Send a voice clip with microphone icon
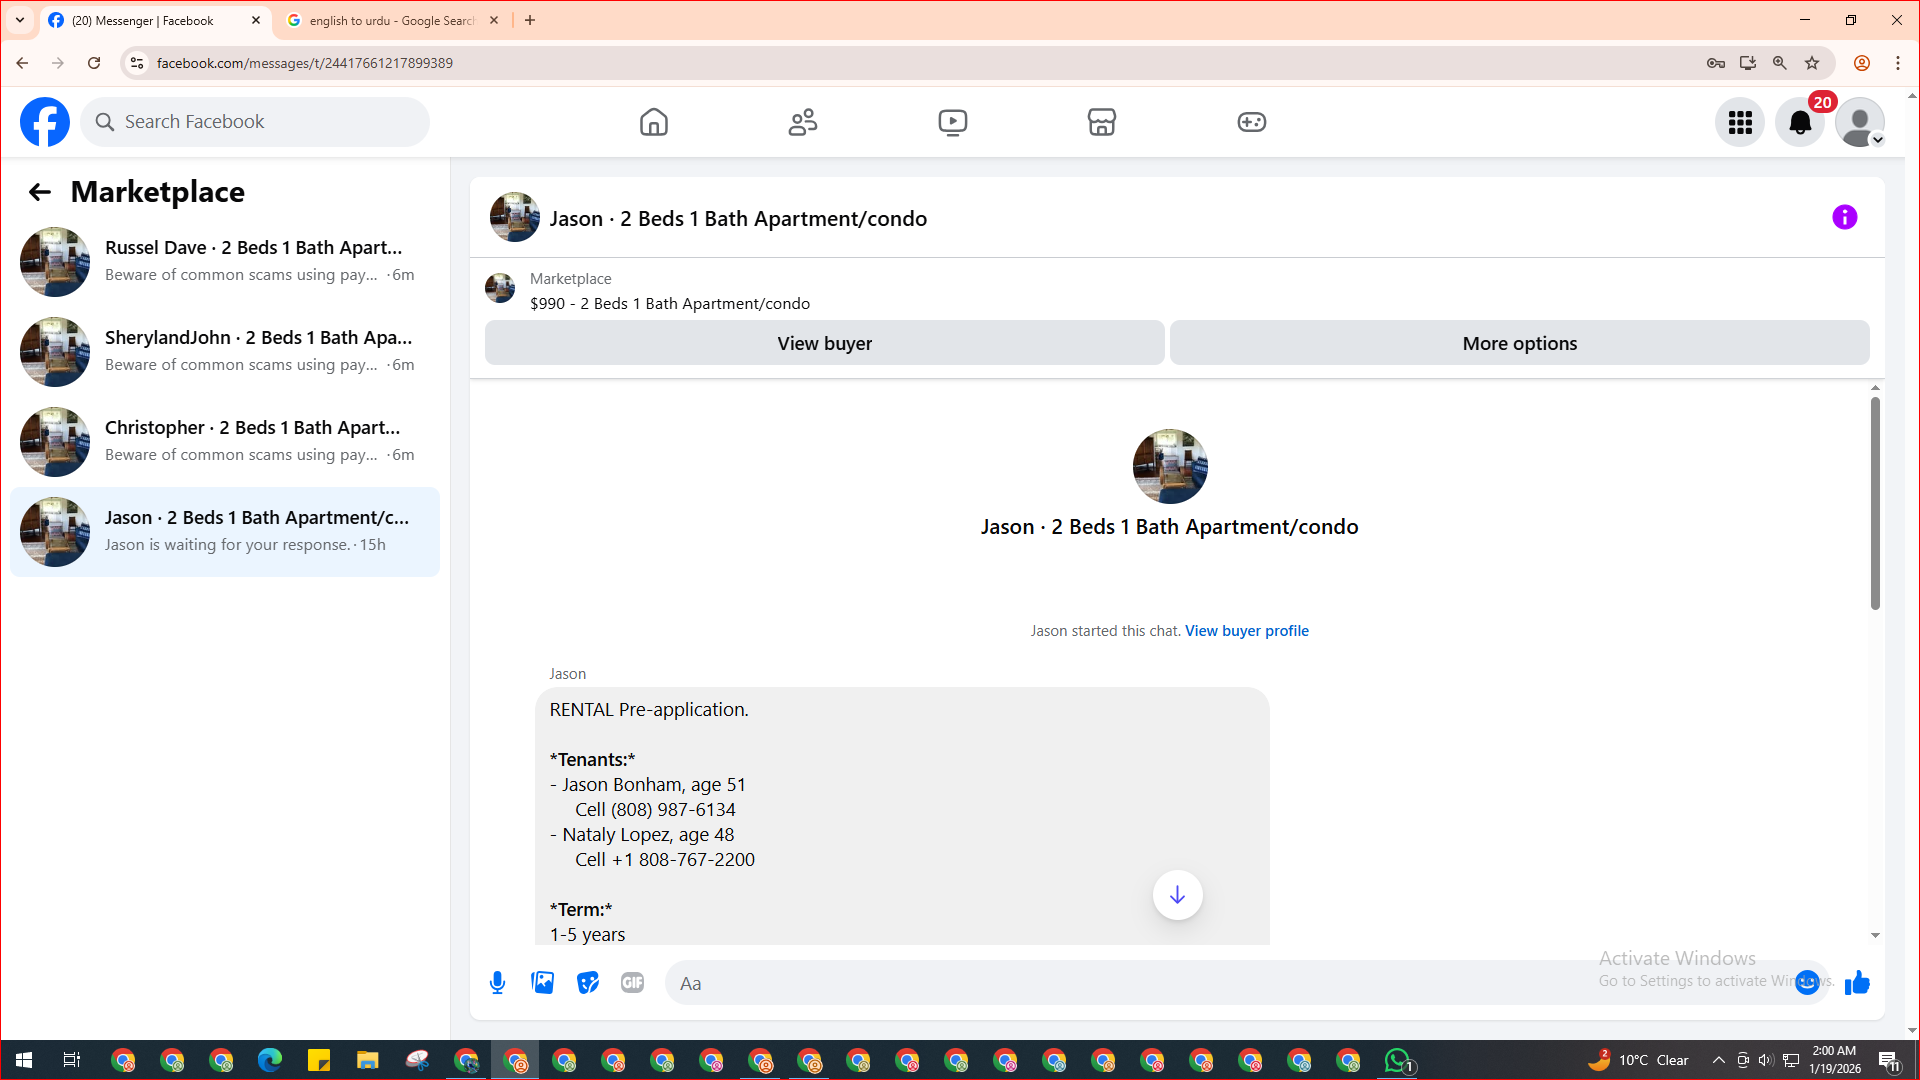This screenshot has width=1920, height=1080. pyautogui.click(x=497, y=983)
